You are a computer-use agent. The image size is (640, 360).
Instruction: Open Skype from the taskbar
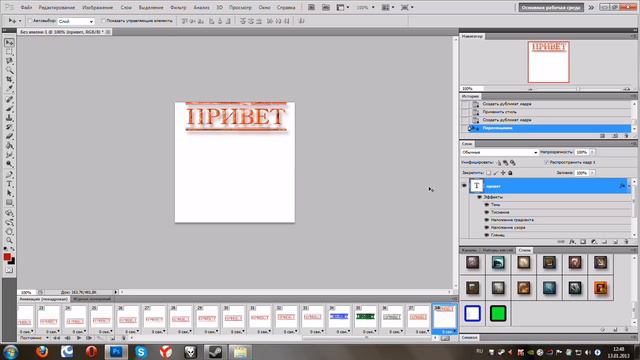(141, 352)
